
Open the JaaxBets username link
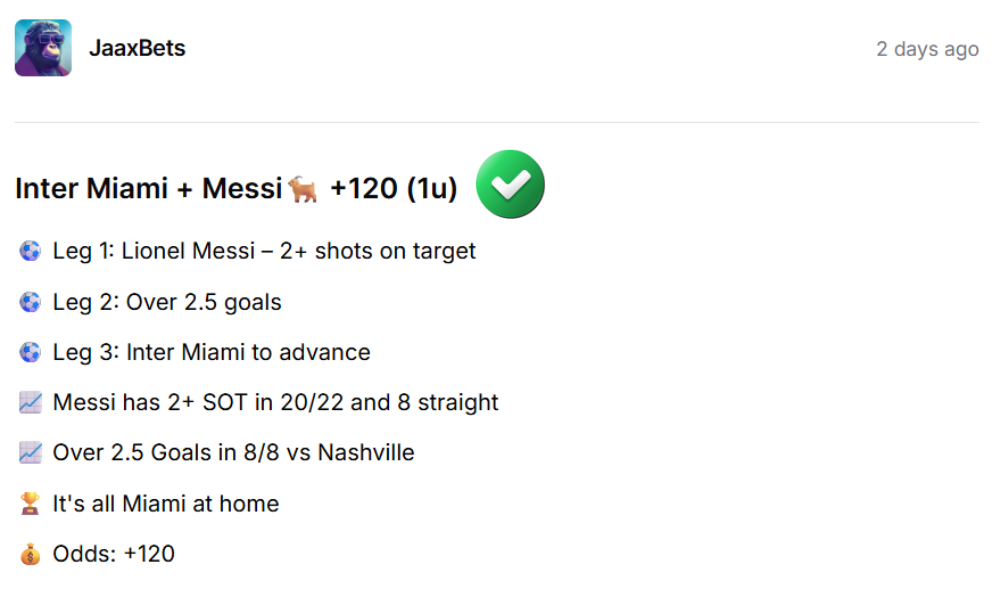[x=137, y=48]
